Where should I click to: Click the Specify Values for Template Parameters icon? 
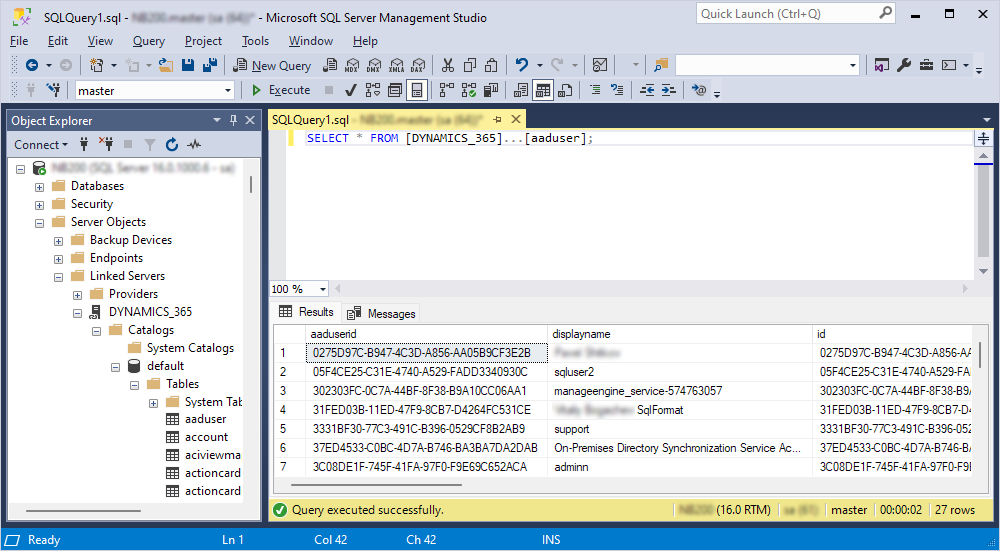pyautogui.click(x=700, y=91)
